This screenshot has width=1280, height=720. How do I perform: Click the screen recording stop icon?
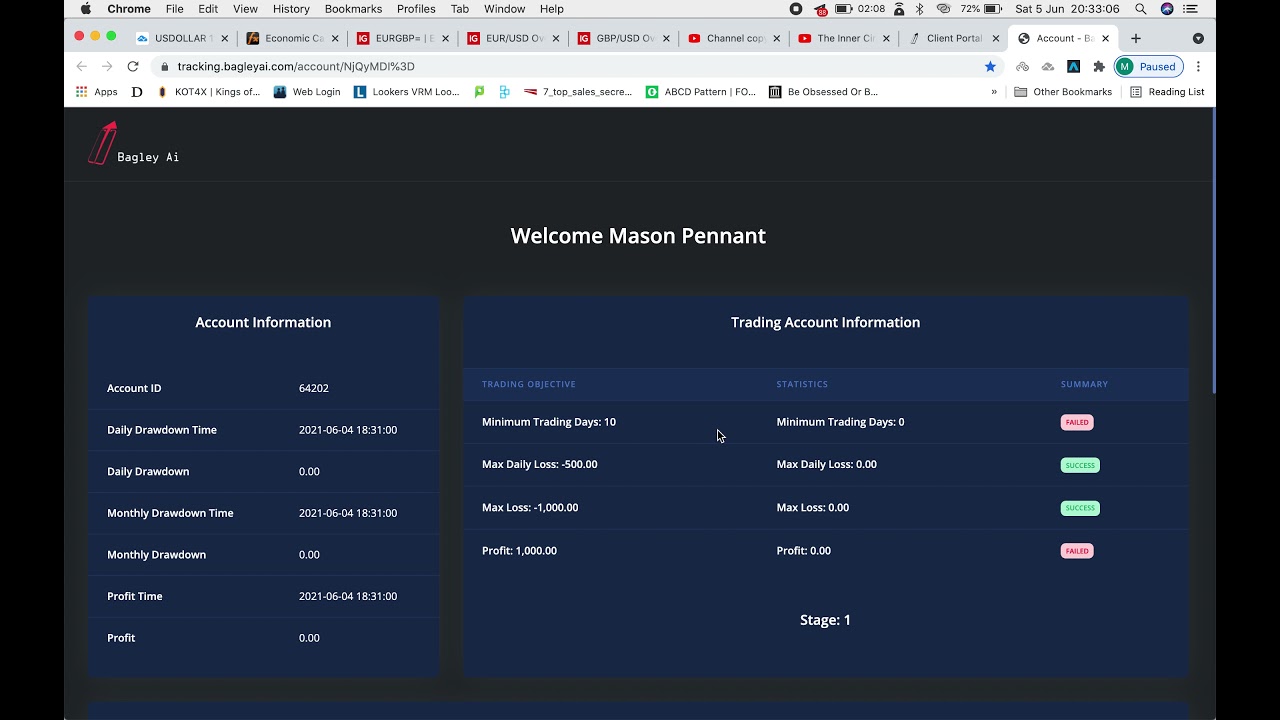(x=796, y=9)
